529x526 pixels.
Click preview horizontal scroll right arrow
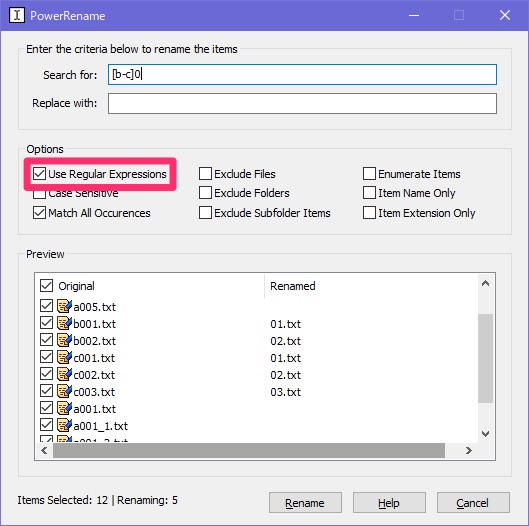(469, 450)
